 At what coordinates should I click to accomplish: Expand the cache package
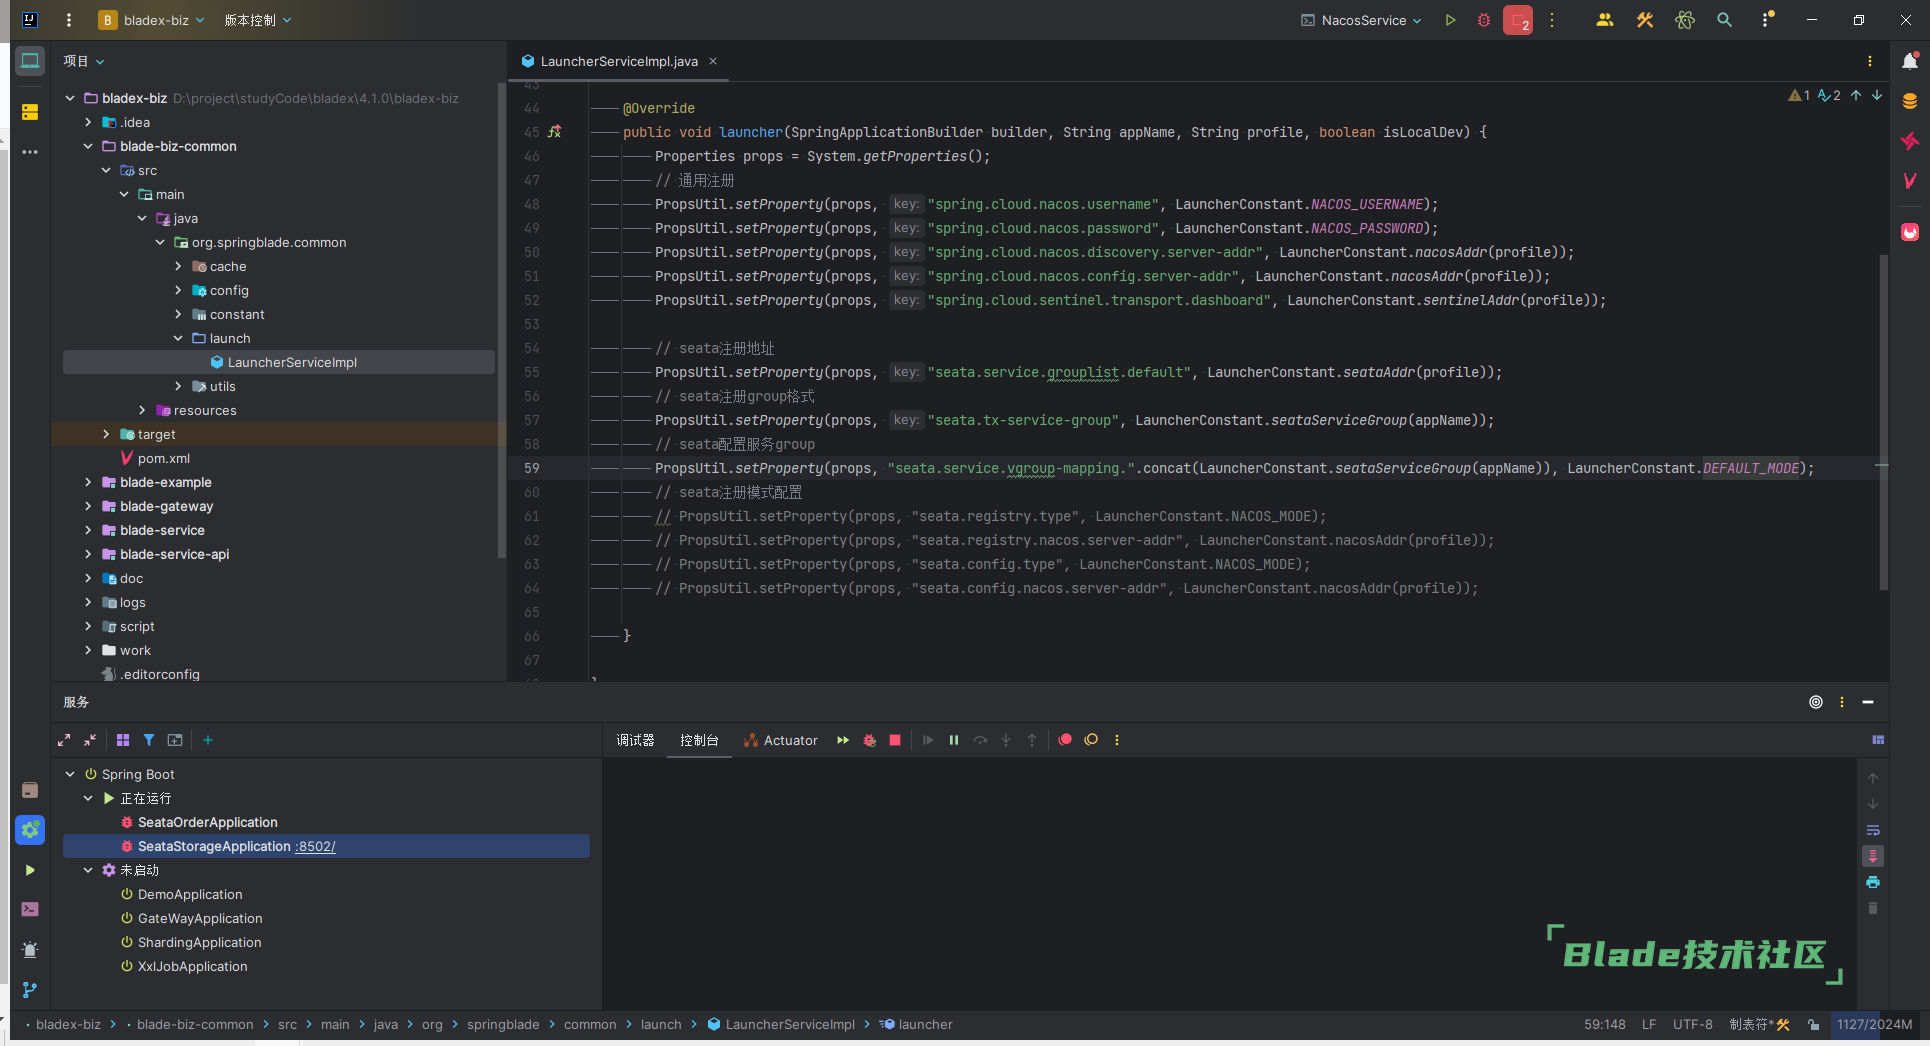click(x=178, y=266)
